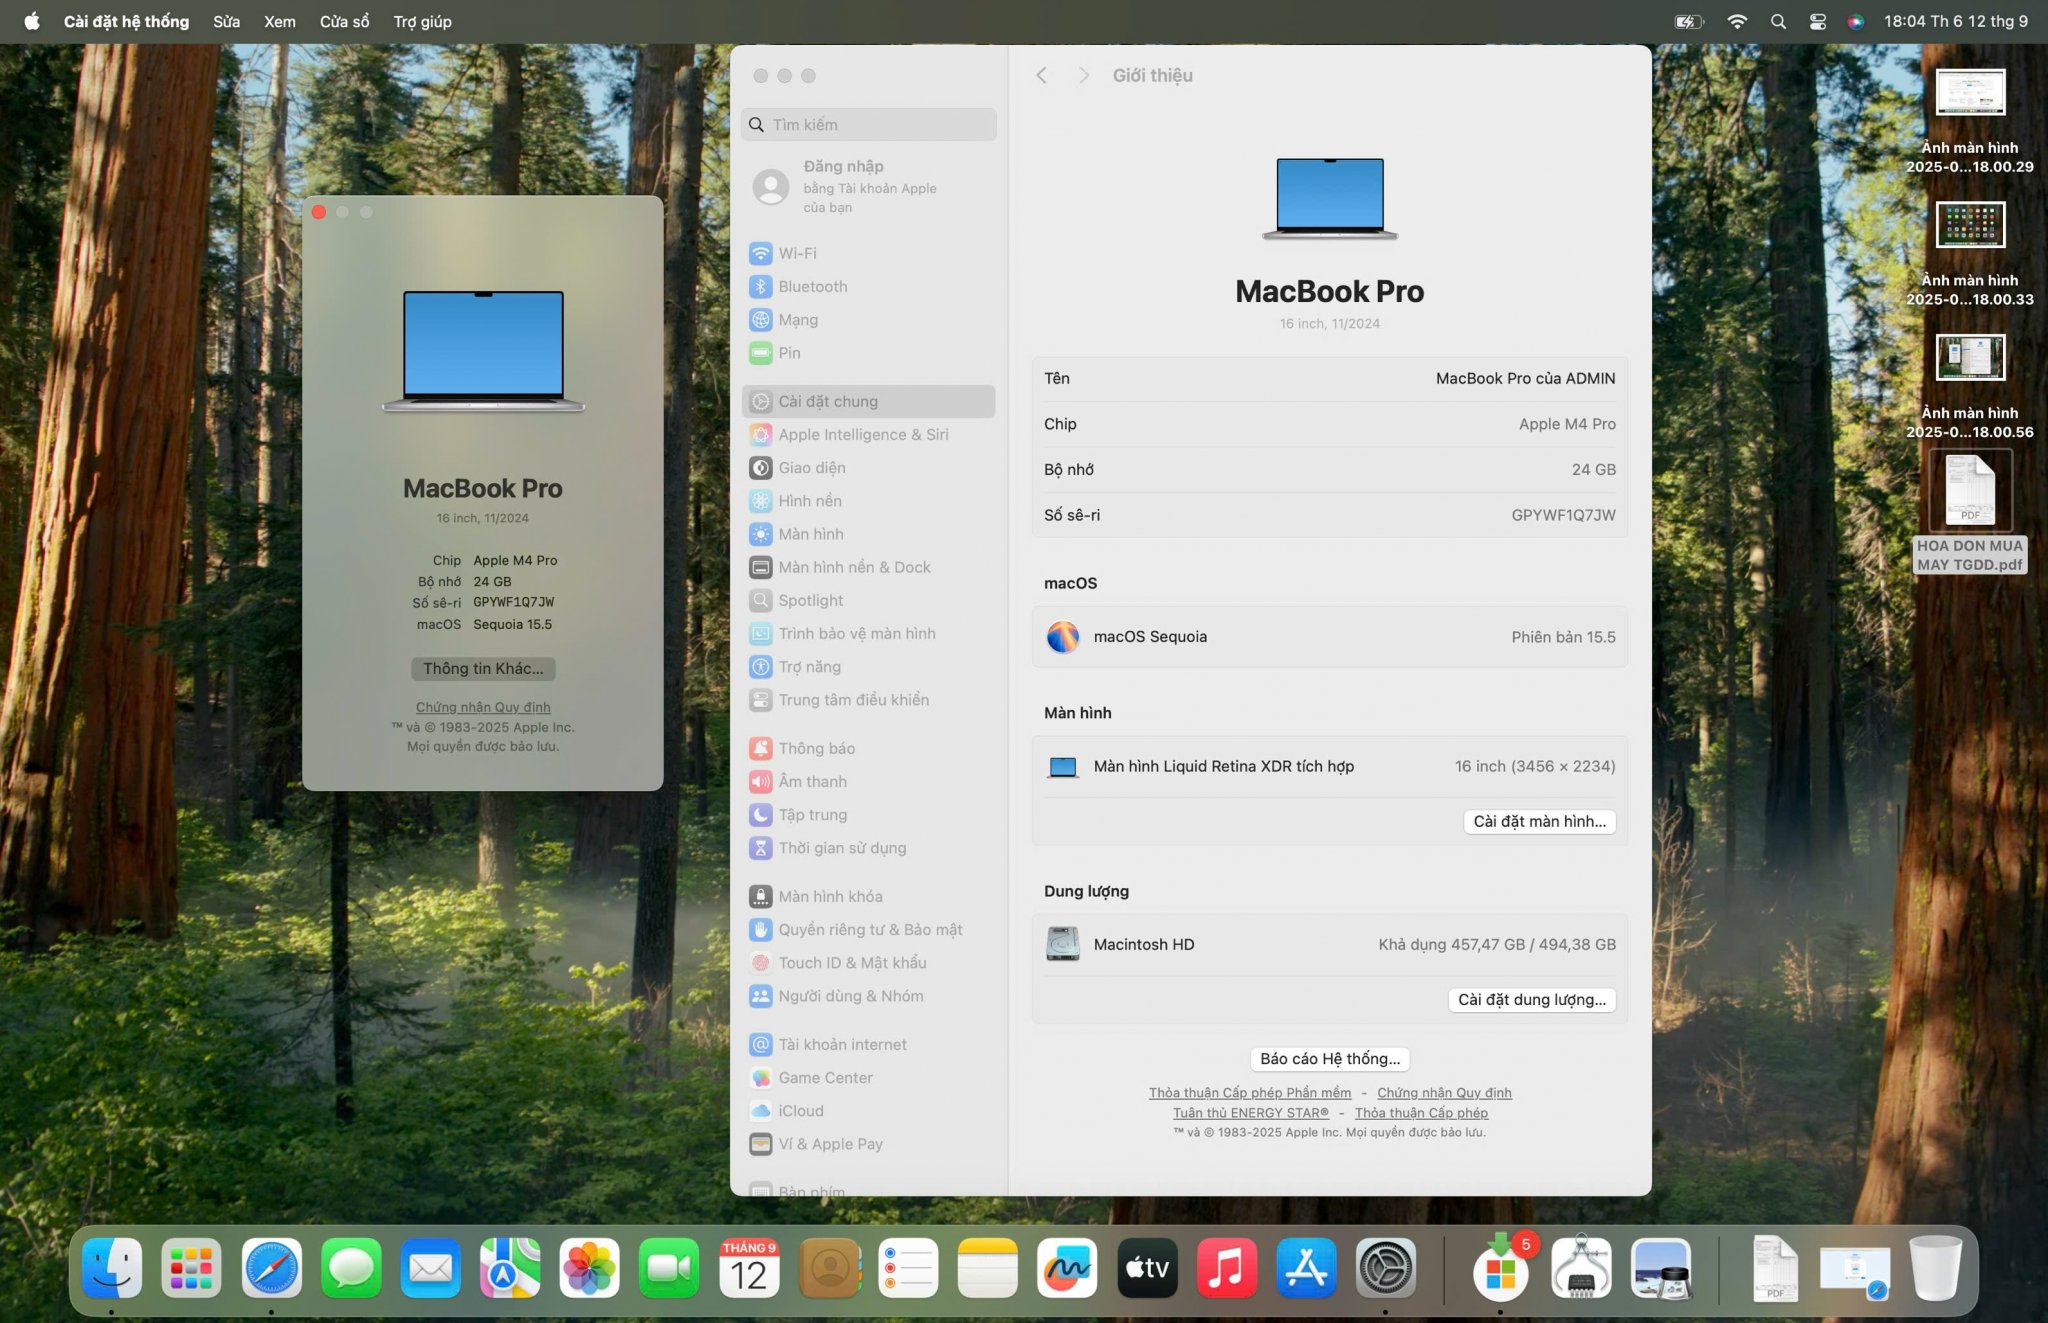Open Wi-Fi settings in sidebar
The width and height of the screenshot is (2048, 1323).
tap(797, 253)
